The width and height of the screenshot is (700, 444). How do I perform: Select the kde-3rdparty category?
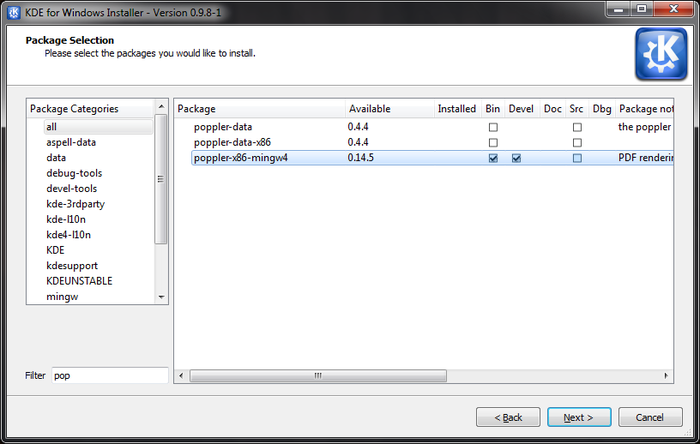[75, 204]
